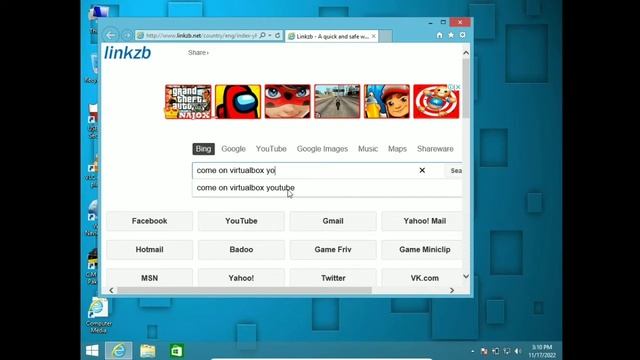Click the address bar search magnifier icon
This screenshot has height=360, width=640.
[262, 36]
